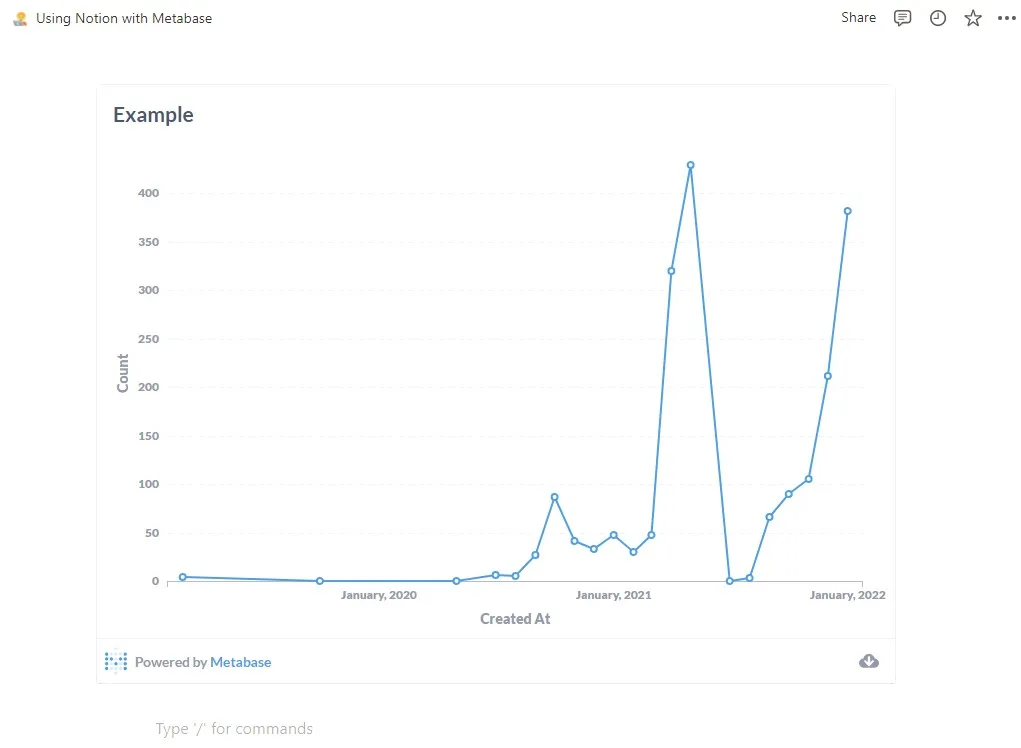The width and height of the screenshot is (1021, 748).
Task: Open the Metabase link
Action: click(240, 662)
